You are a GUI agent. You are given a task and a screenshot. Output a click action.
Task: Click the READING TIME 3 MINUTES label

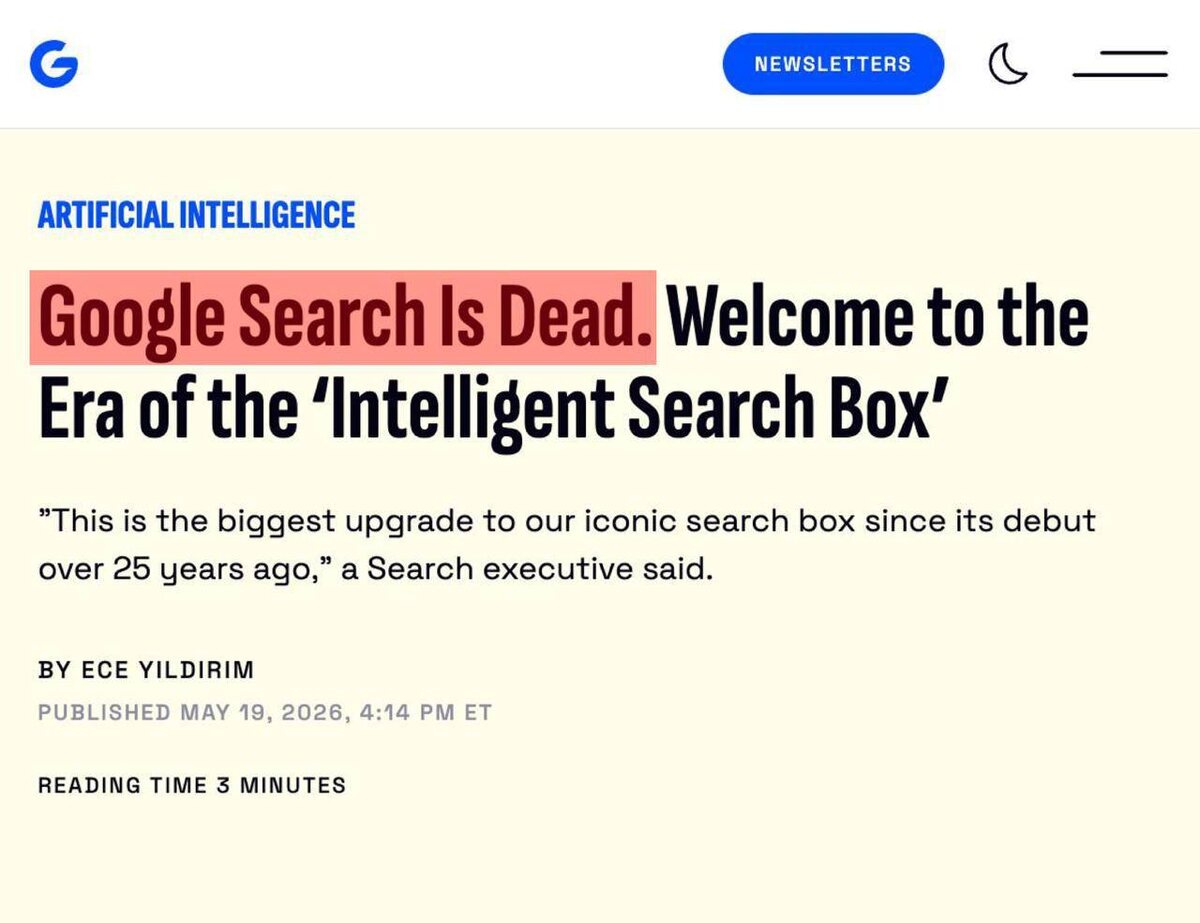(192, 785)
